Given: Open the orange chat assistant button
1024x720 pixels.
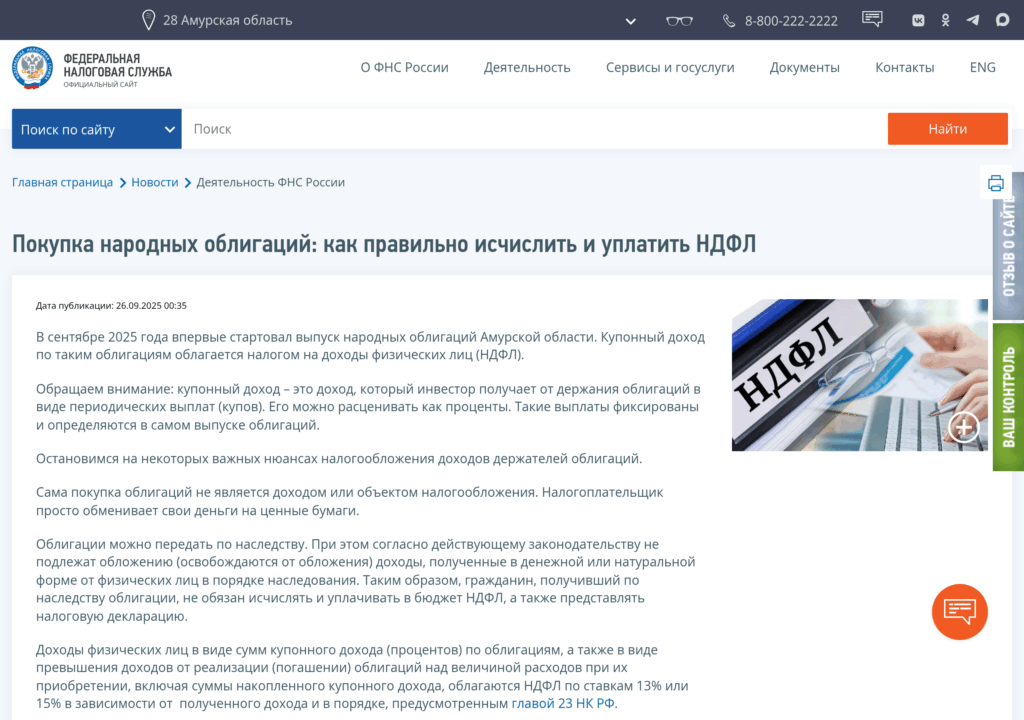Looking at the screenshot, I should [x=959, y=612].
